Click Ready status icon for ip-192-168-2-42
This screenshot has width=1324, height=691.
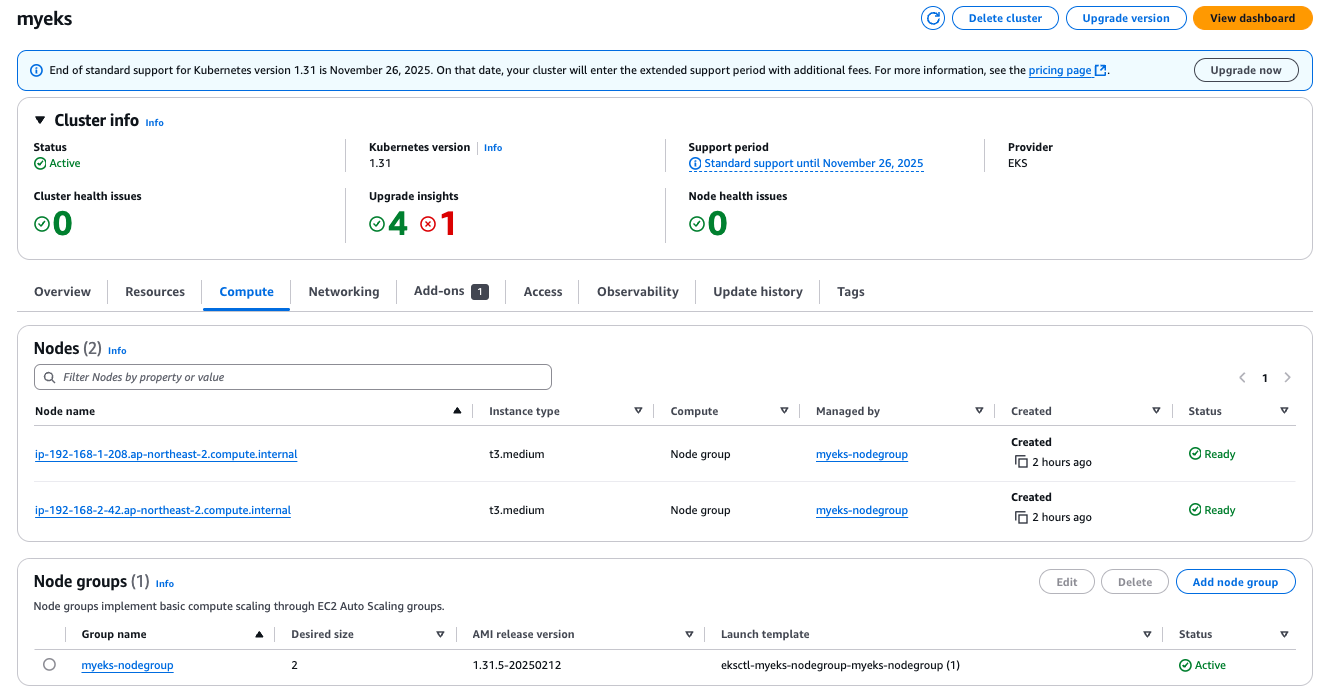pos(1195,510)
